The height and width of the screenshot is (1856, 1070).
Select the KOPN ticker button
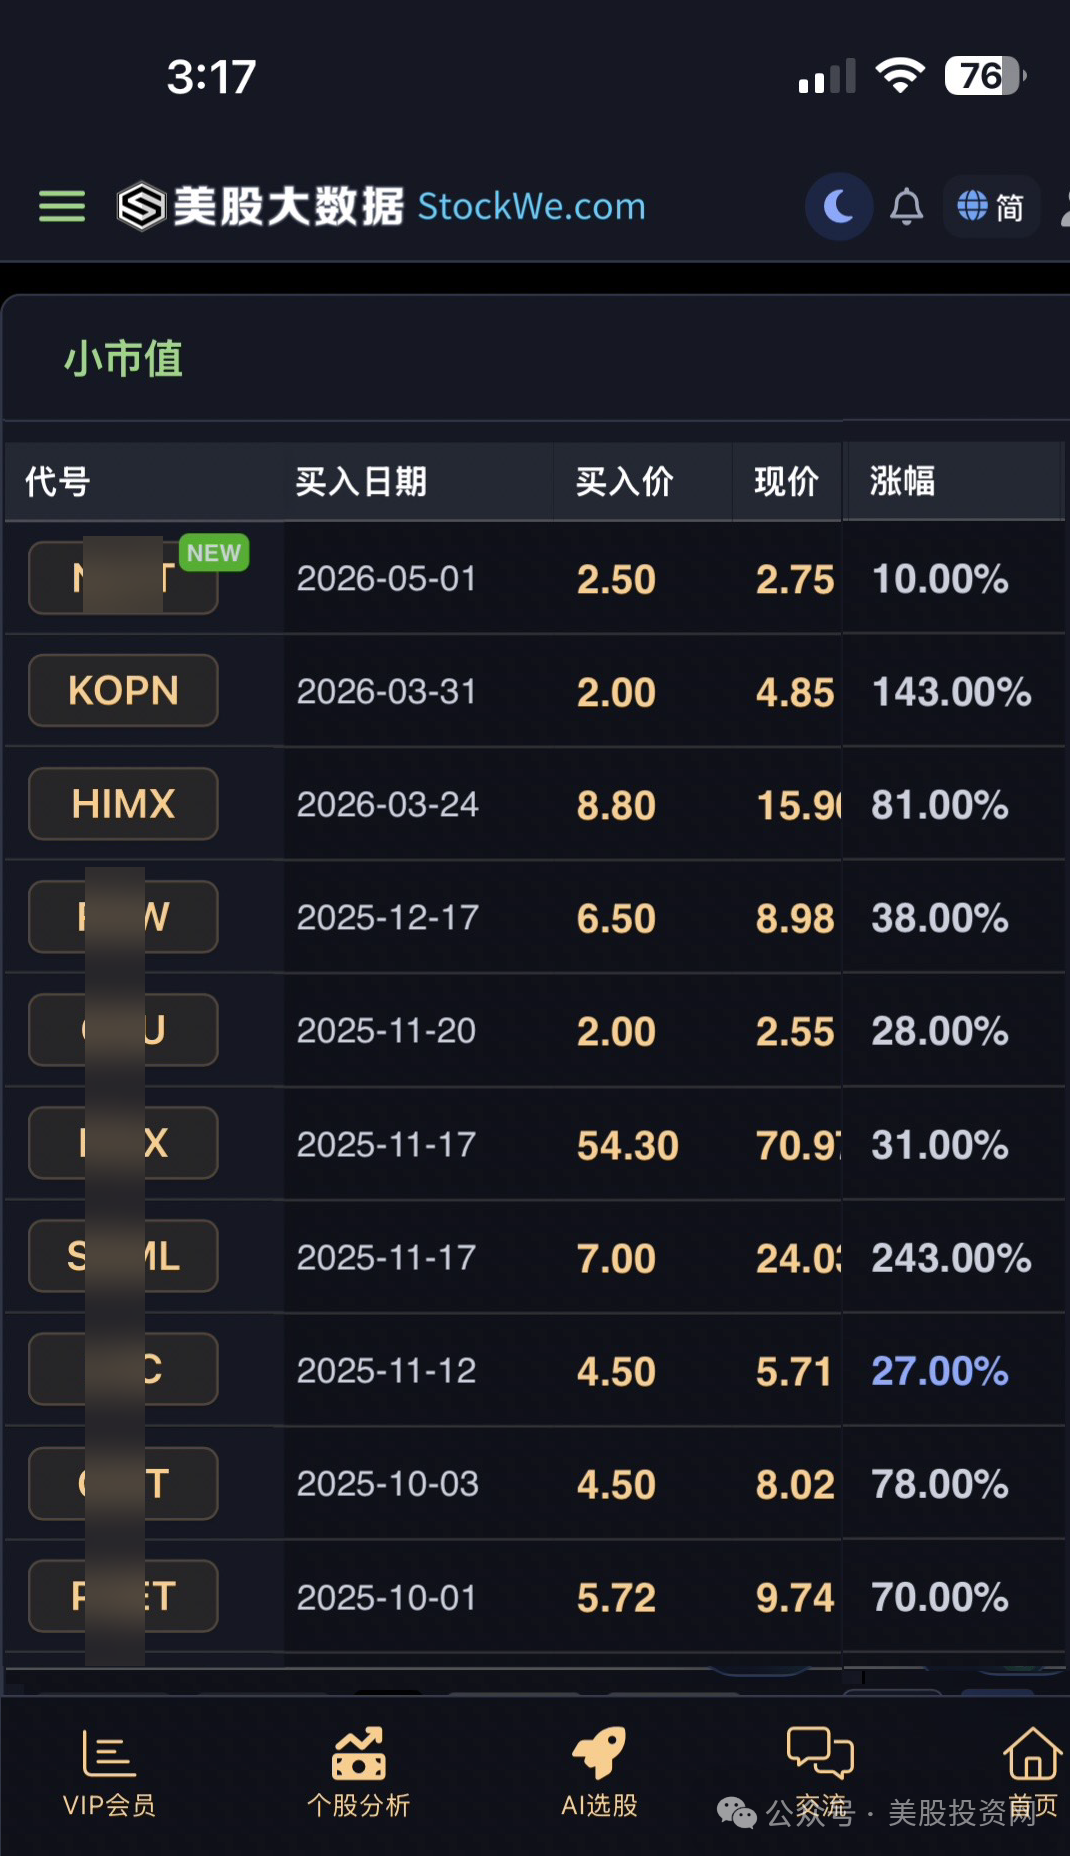point(124,691)
